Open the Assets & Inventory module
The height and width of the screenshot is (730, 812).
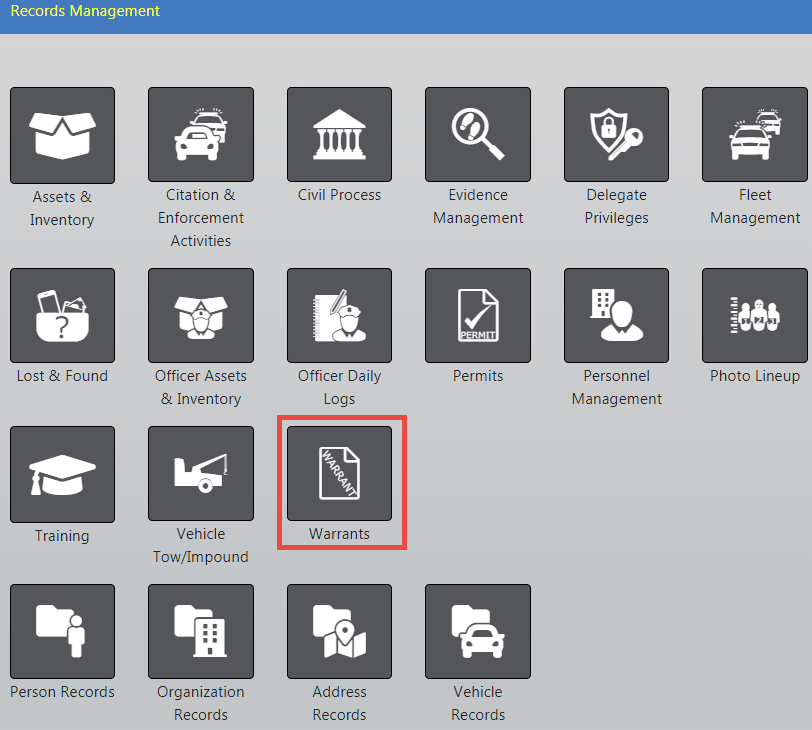[62, 135]
